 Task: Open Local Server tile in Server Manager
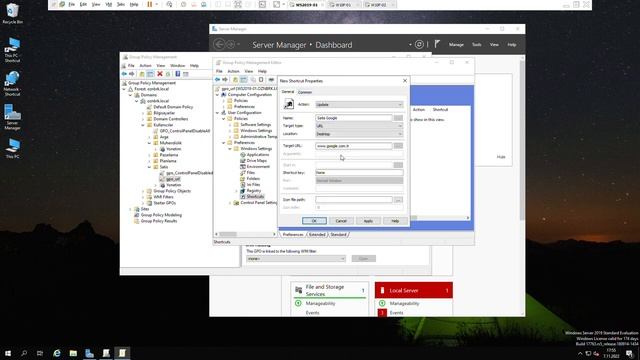pyautogui.click(x=413, y=290)
